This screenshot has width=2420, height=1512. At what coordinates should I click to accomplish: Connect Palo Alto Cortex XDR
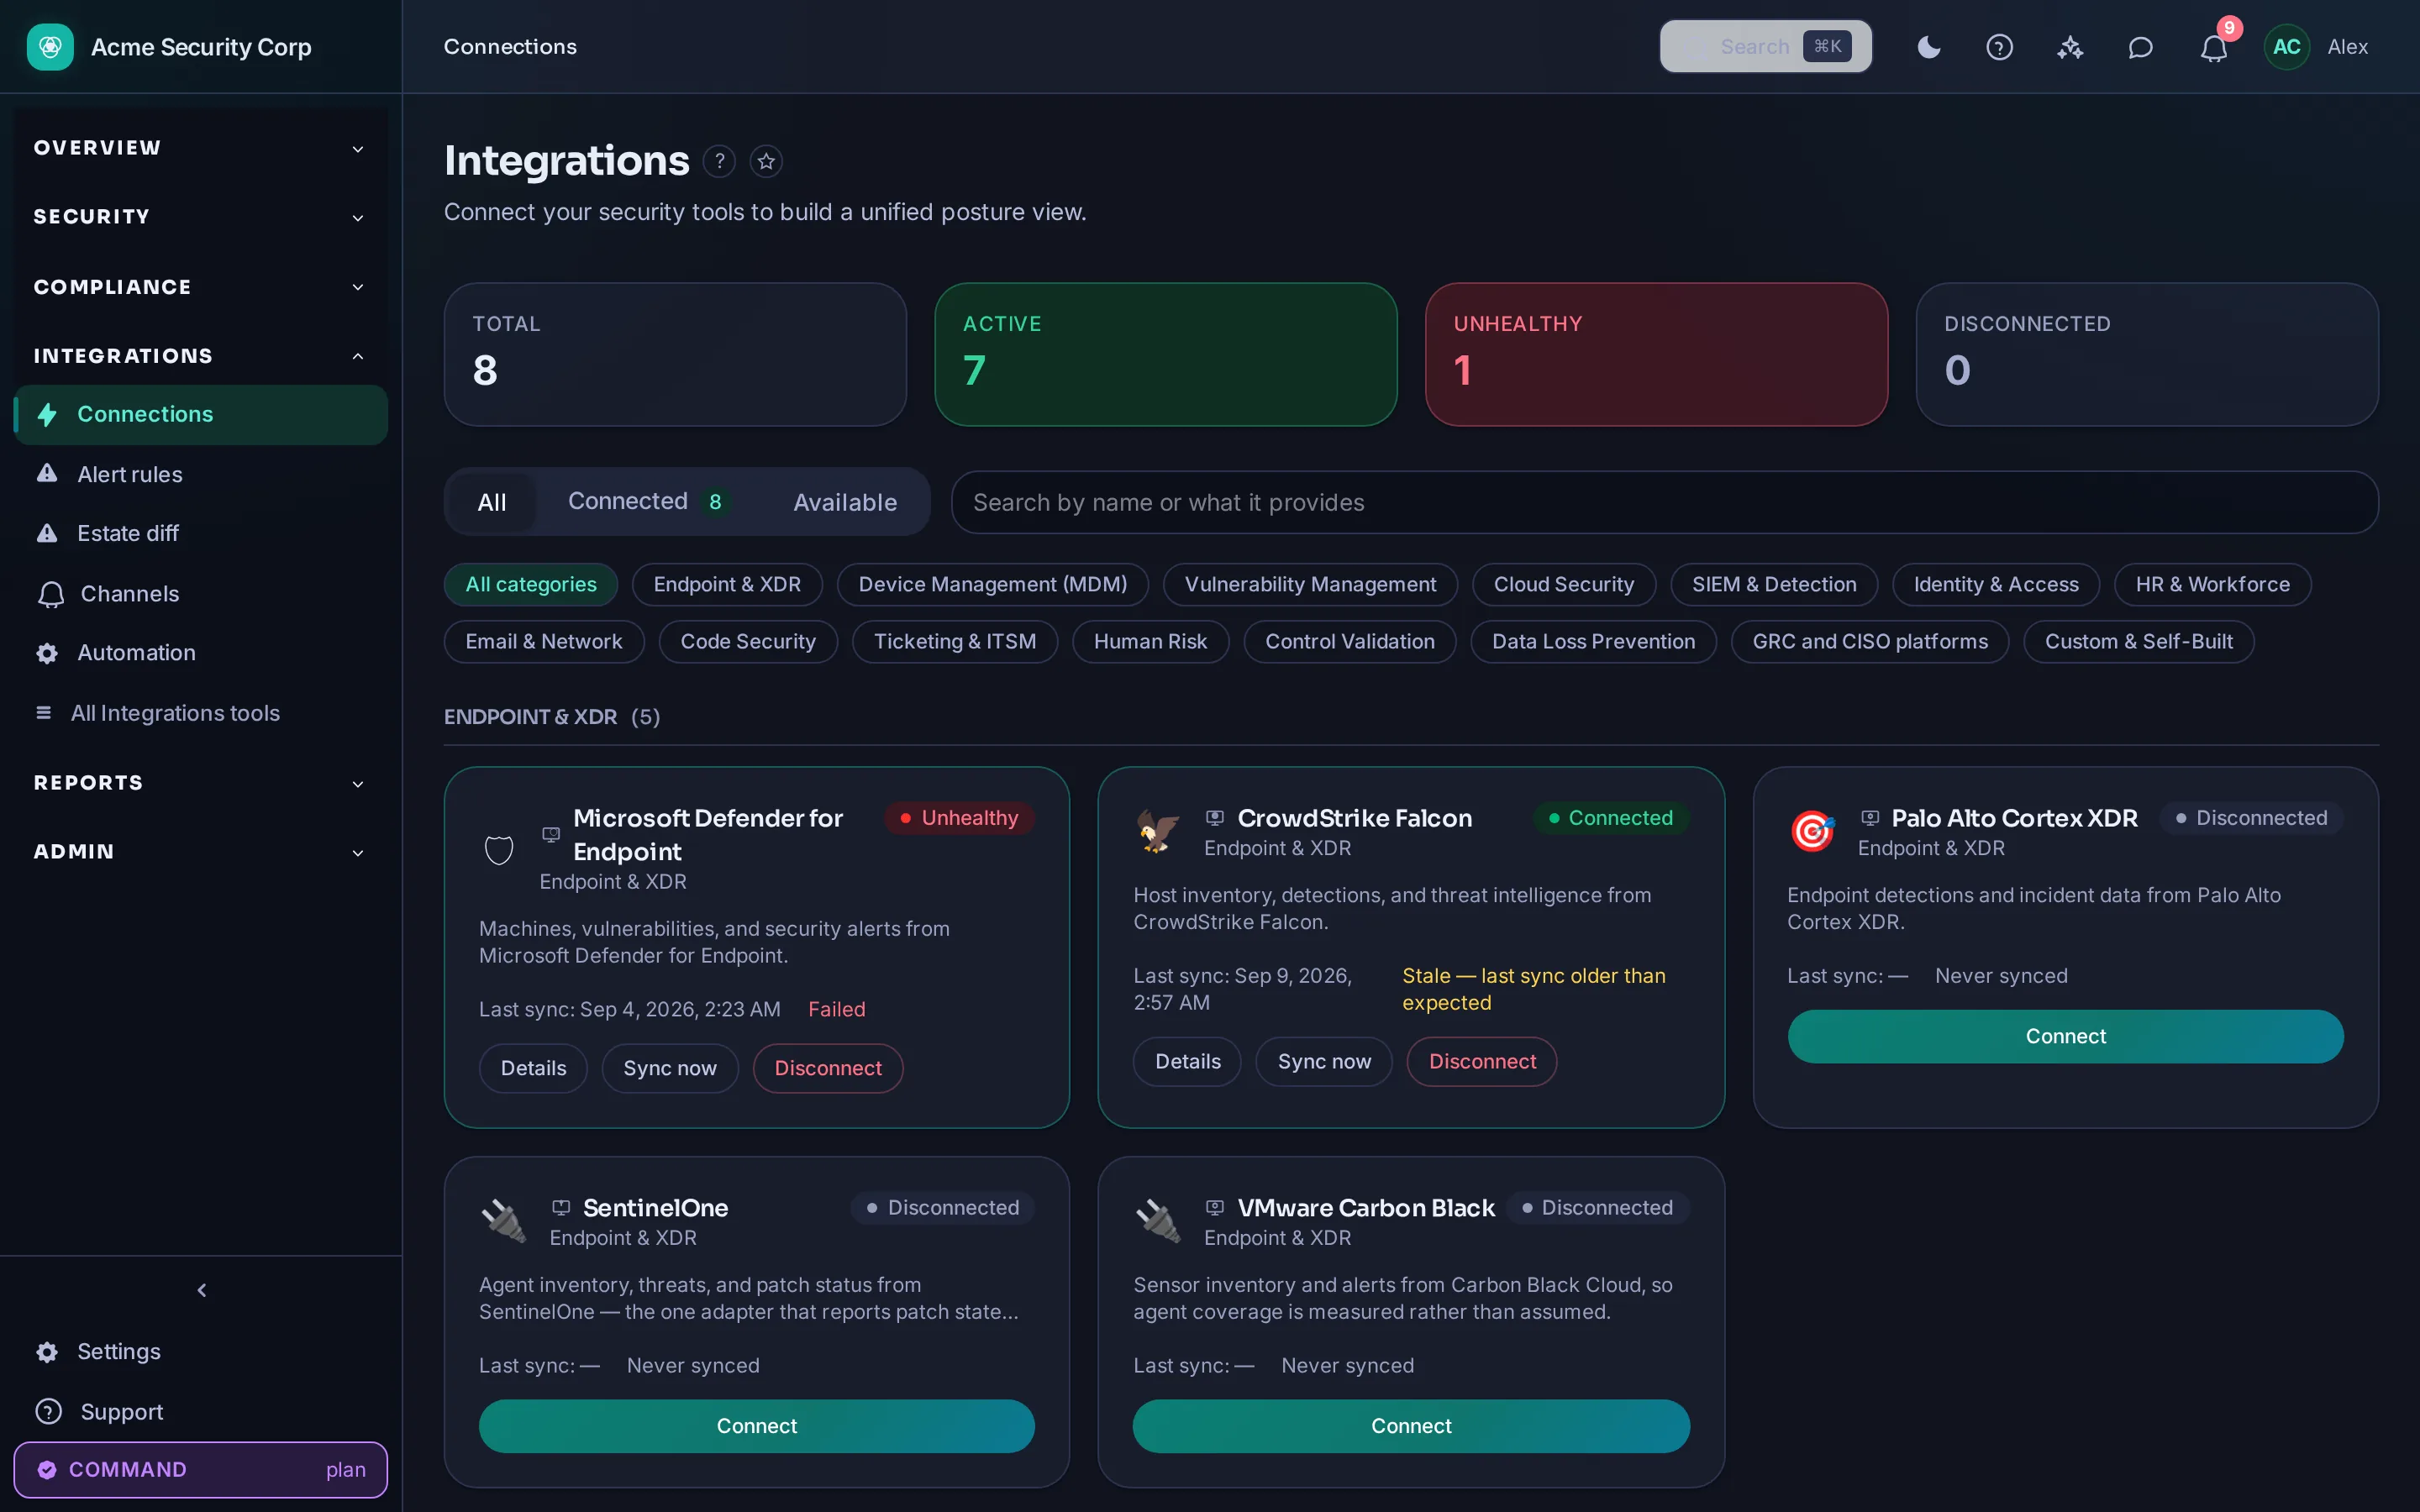tap(2065, 1036)
